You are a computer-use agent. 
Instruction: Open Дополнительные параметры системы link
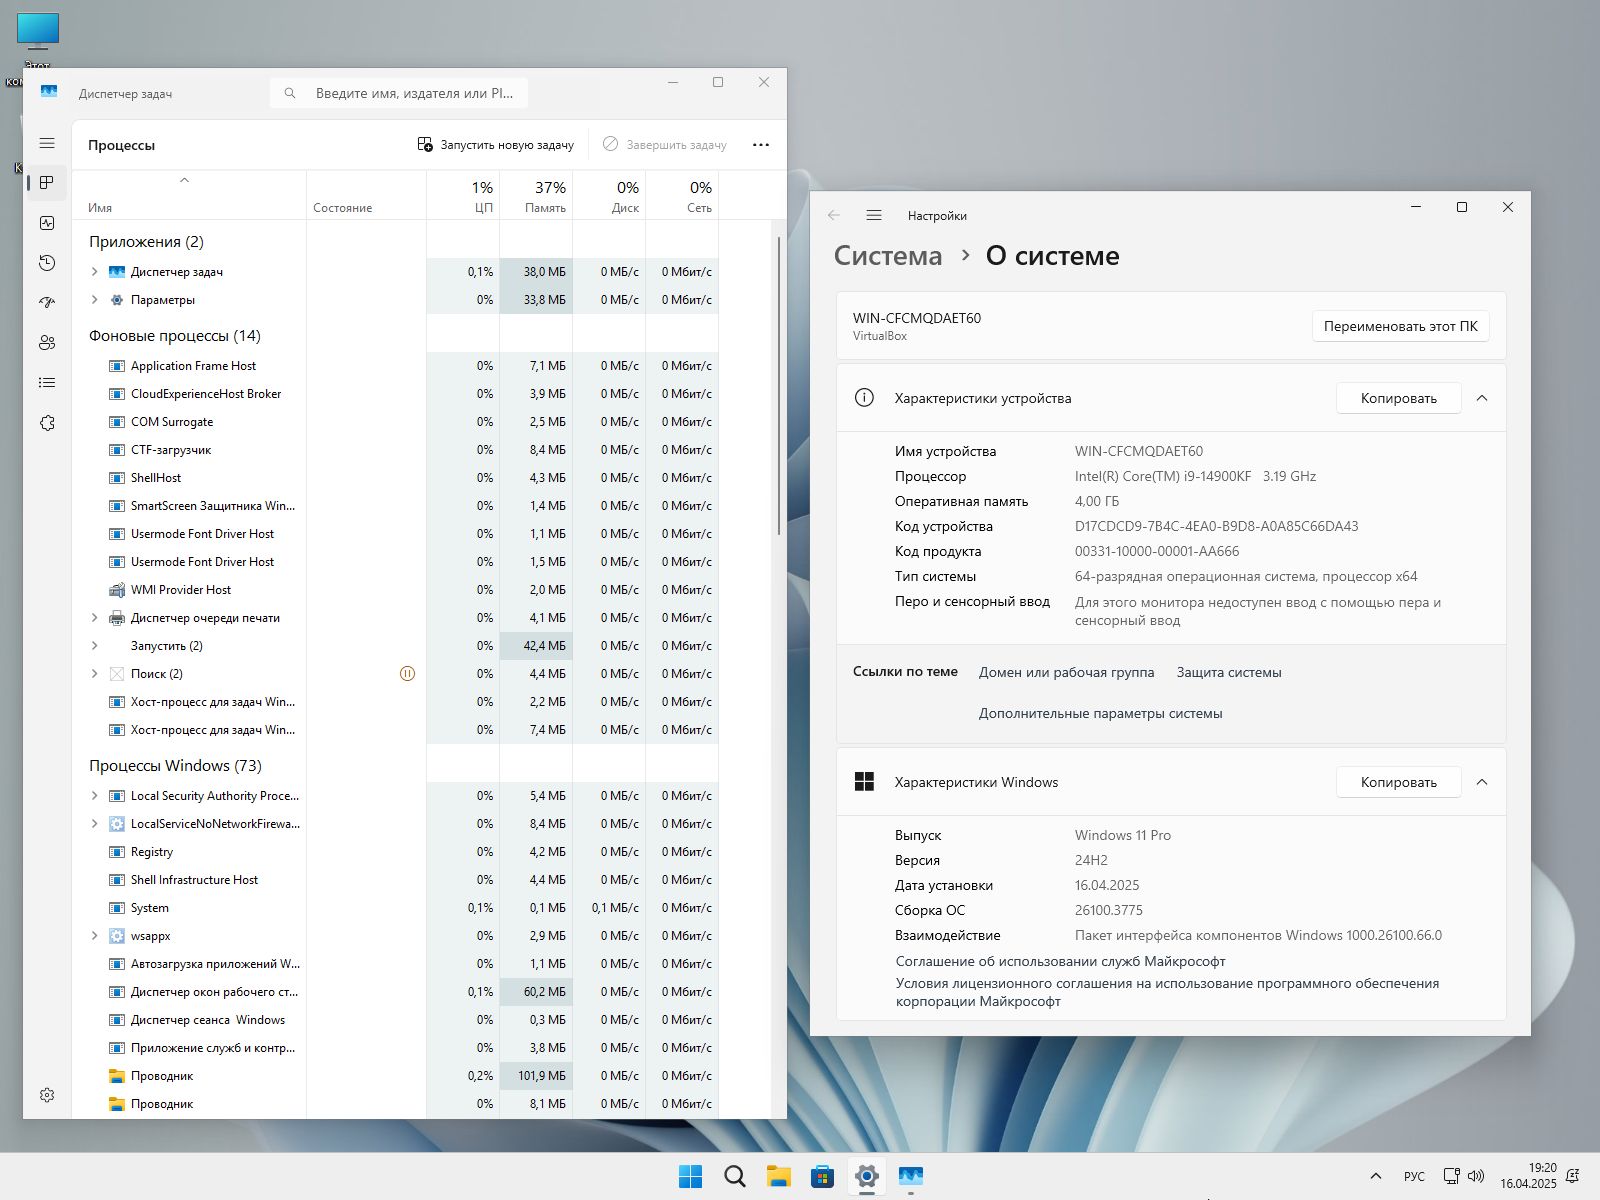[1100, 713]
